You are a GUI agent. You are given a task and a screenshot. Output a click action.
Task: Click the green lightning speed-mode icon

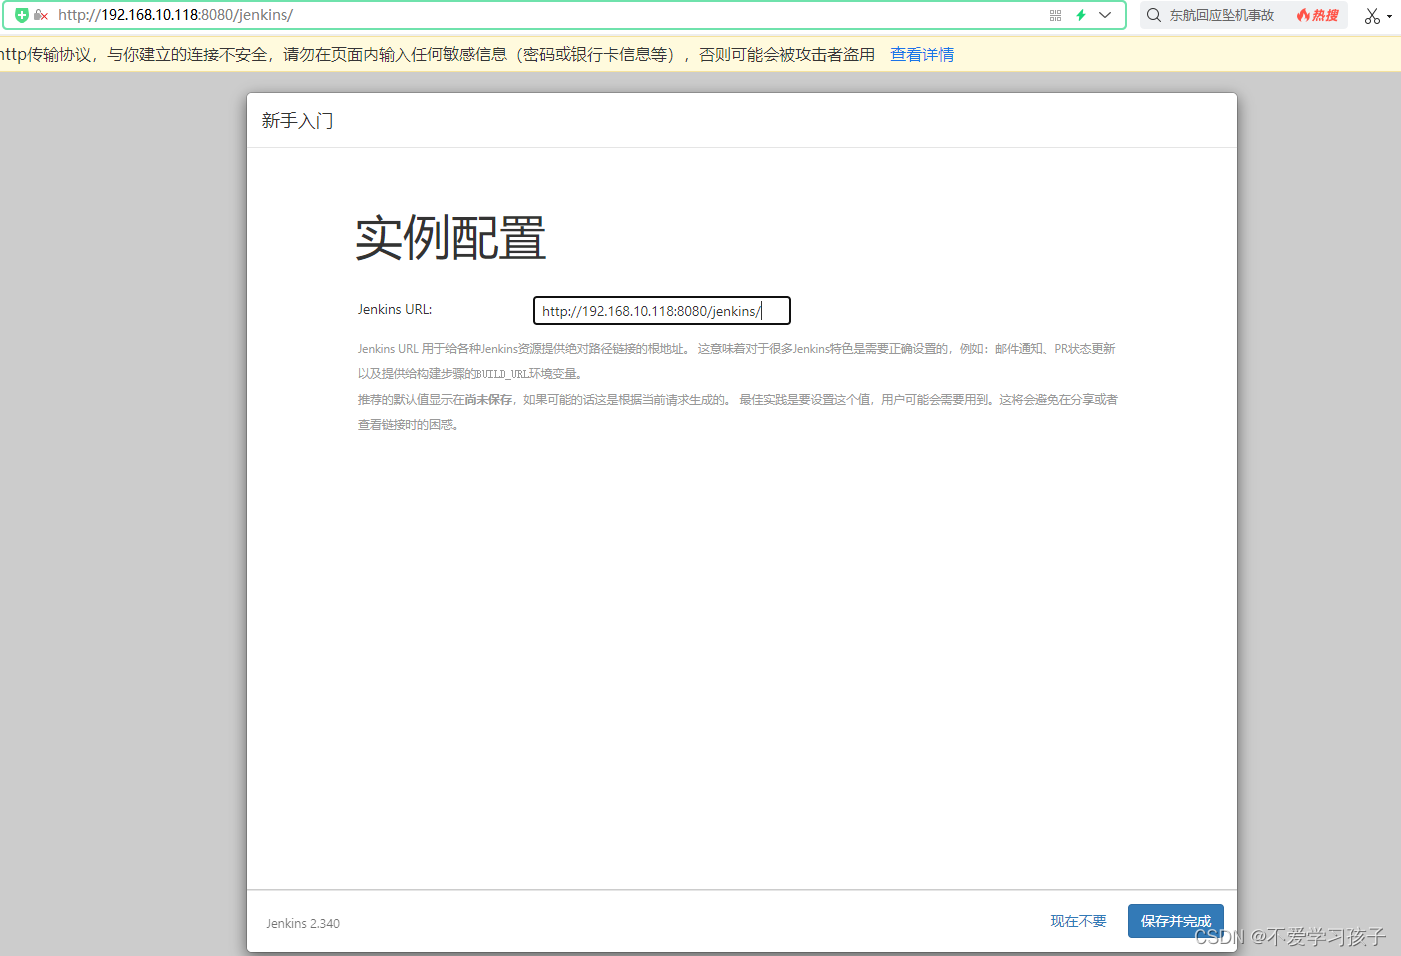point(1081,15)
